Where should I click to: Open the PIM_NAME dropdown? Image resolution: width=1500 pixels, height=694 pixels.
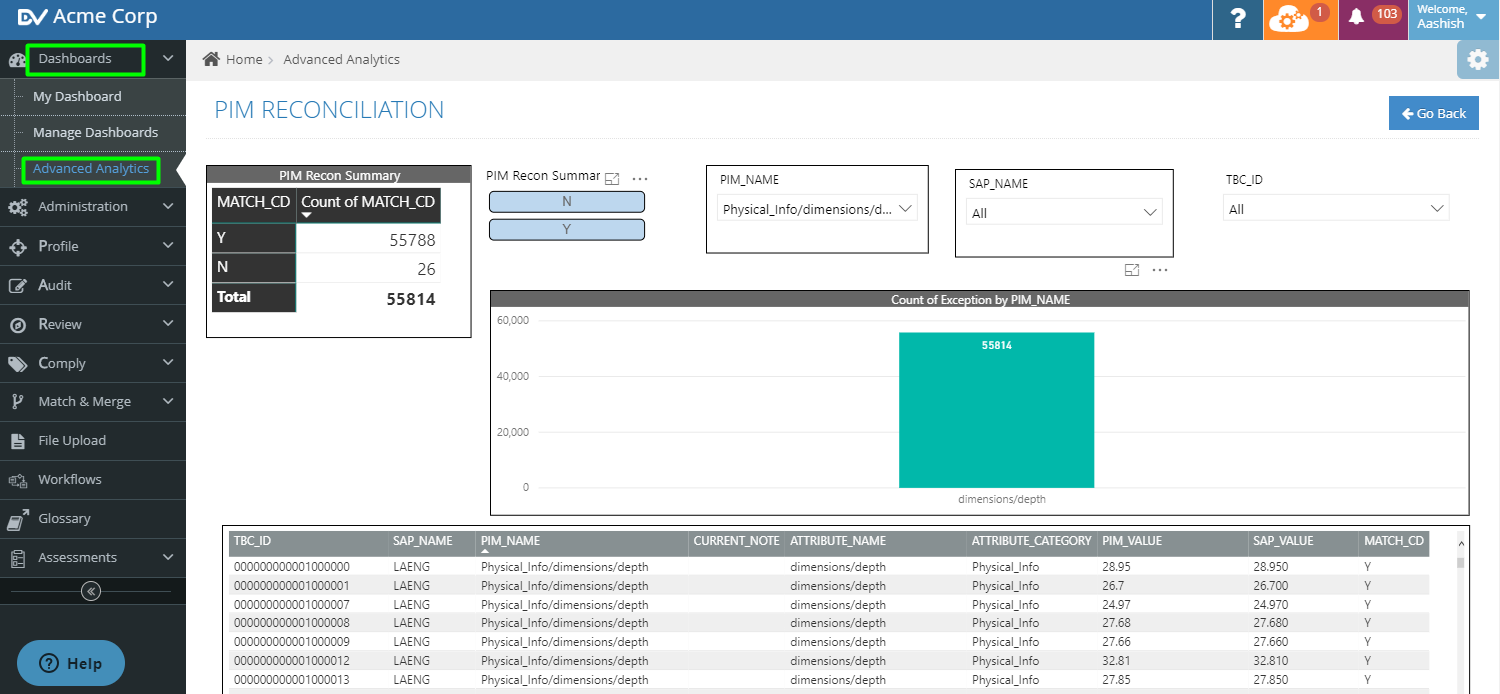pyautogui.click(x=817, y=209)
